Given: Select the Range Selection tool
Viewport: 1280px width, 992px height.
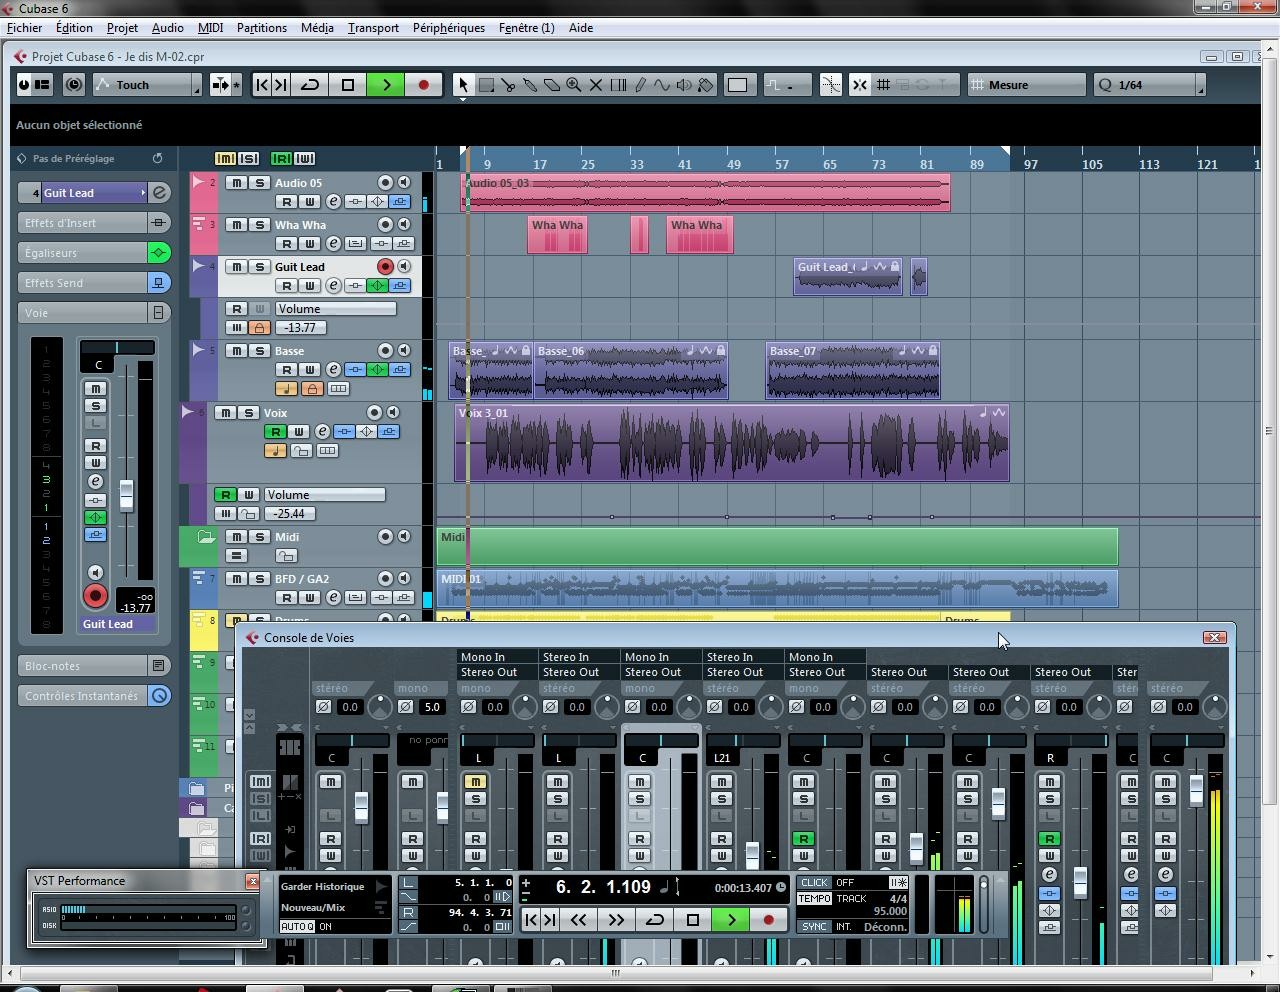Looking at the screenshot, I should pos(486,85).
